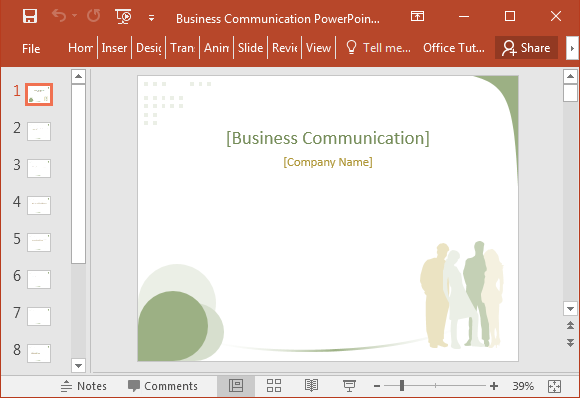580x398 pixels.
Task: Click the zoom slider handle
Action: (402, 386)
